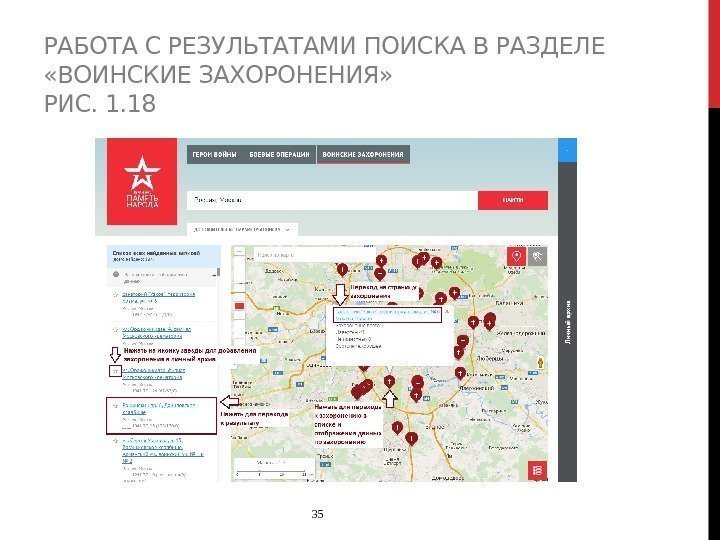
Task: Click the Street View pegman icon
Action: pos(540,363)
